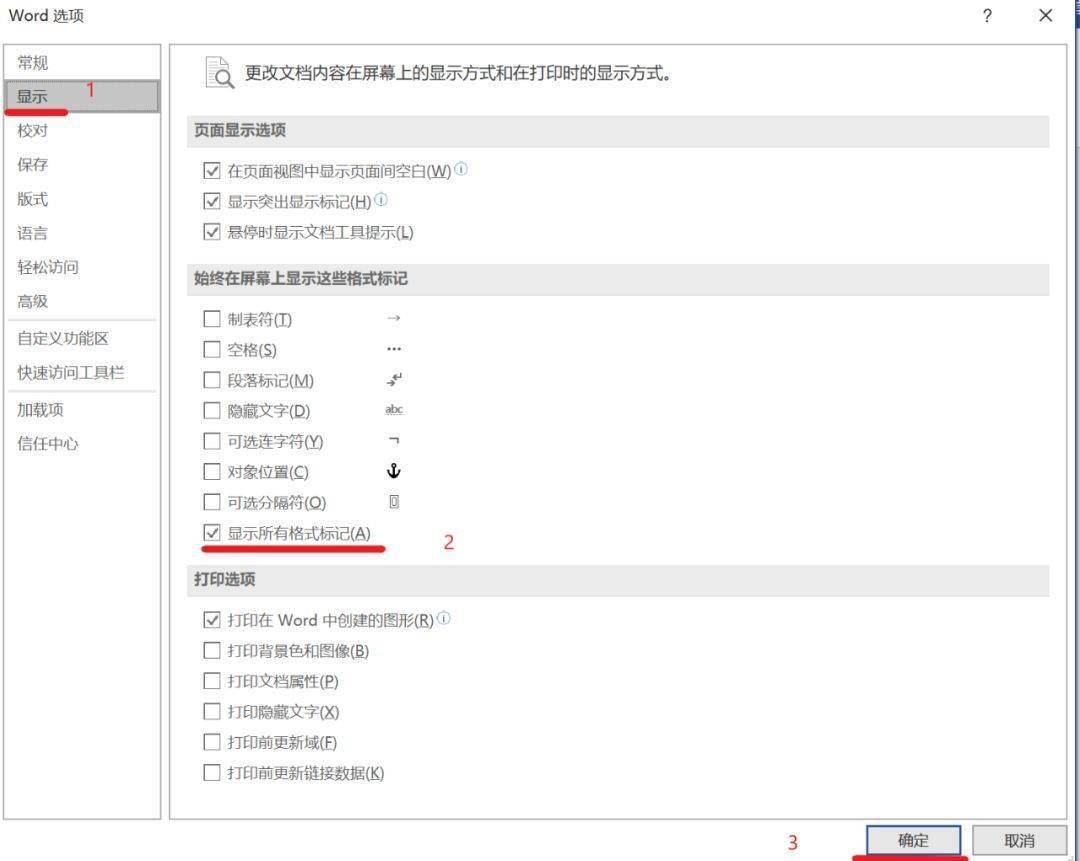Screen dimensions: 1080x861
Task: Click the info icon next to page whitespace option
Action: pyautogui.click(x=461, y=169)
